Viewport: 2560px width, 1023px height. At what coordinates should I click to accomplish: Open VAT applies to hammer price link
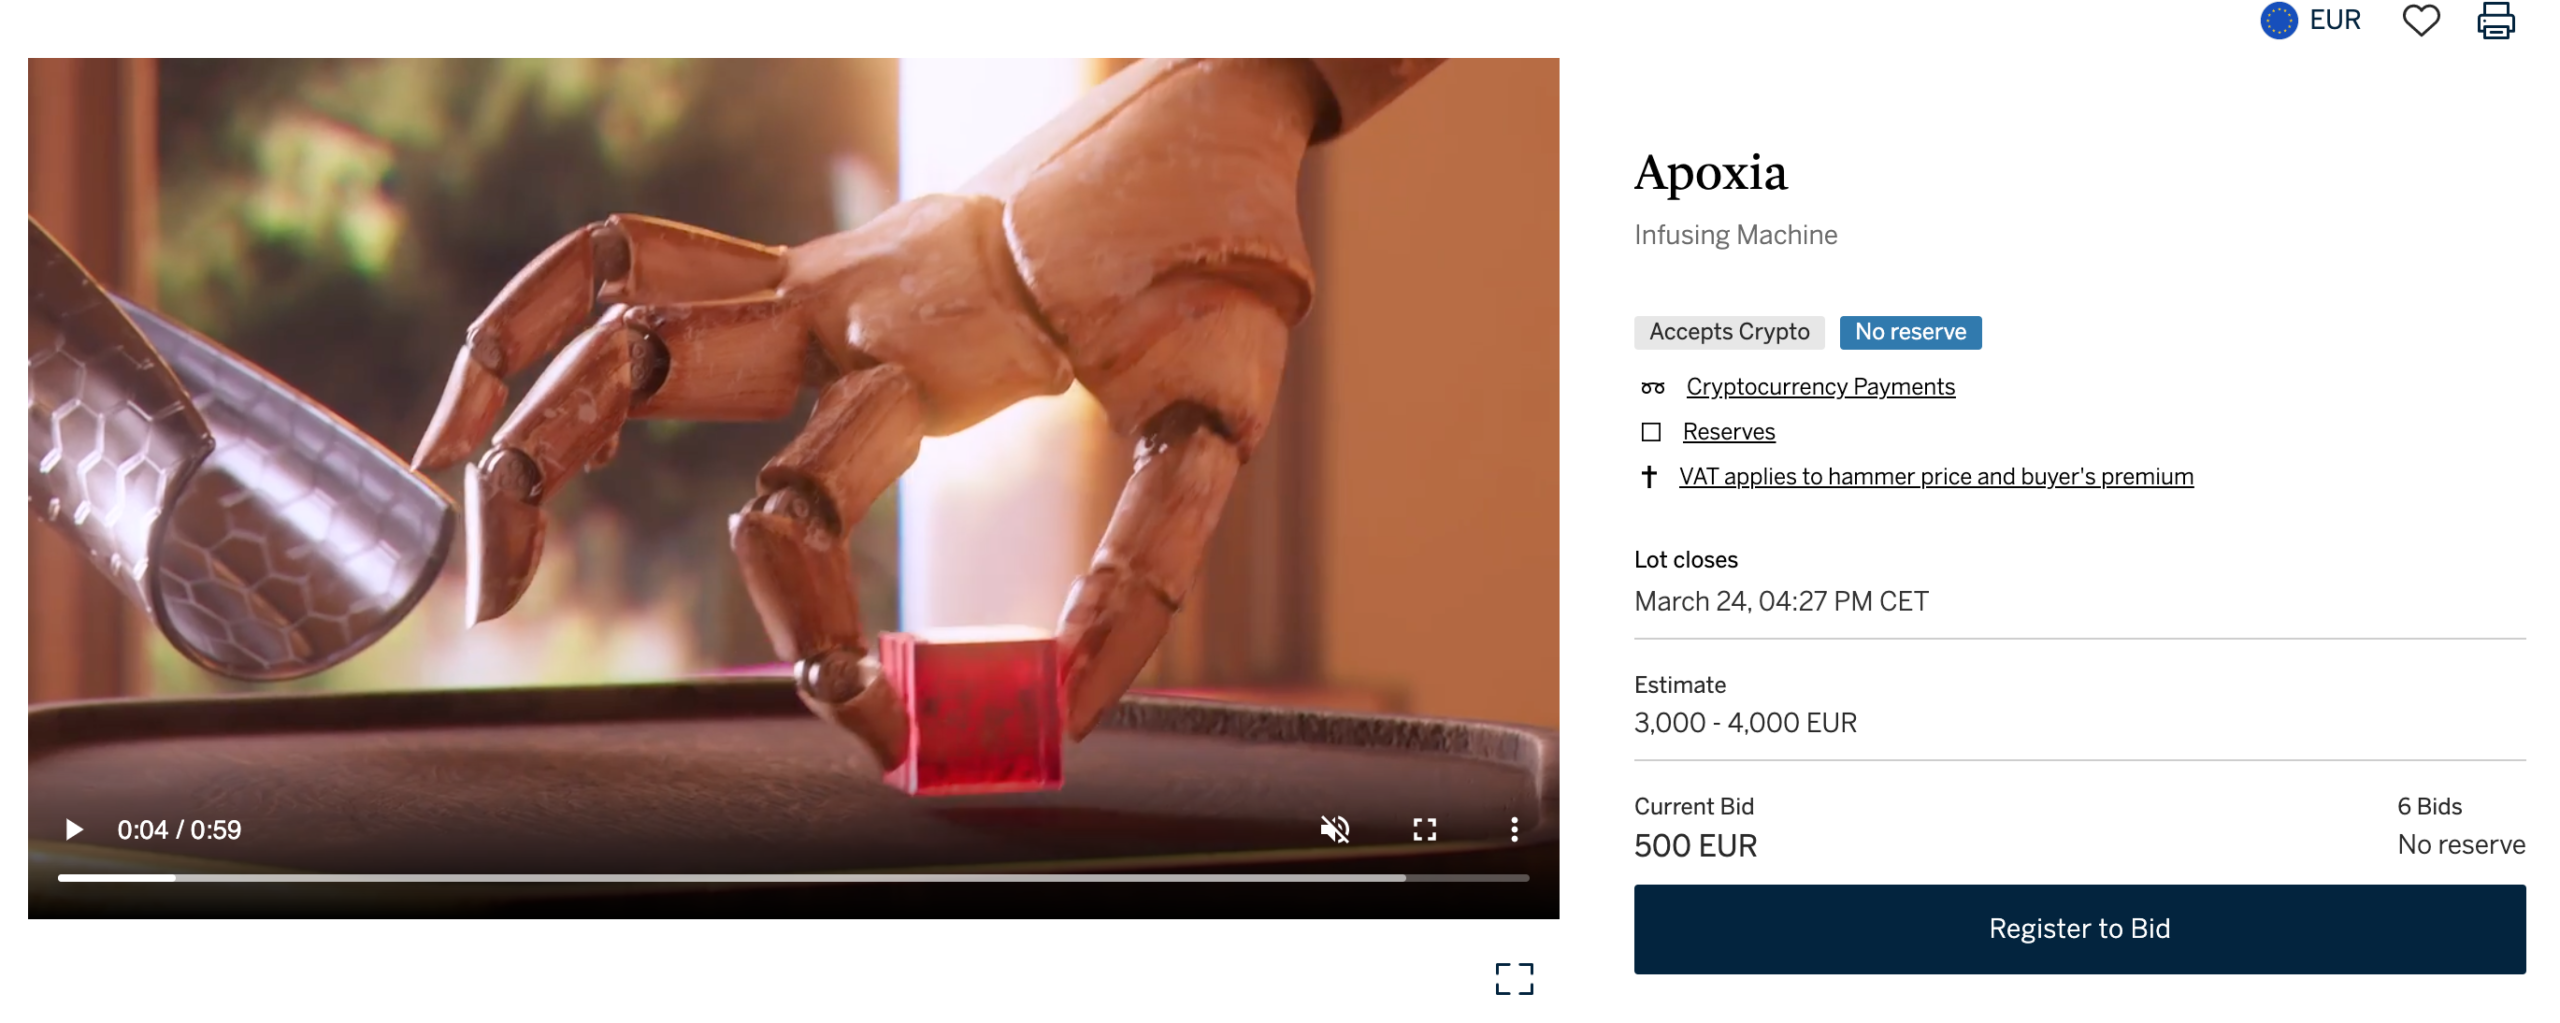pyautogui.click(x=1935, y=476)
